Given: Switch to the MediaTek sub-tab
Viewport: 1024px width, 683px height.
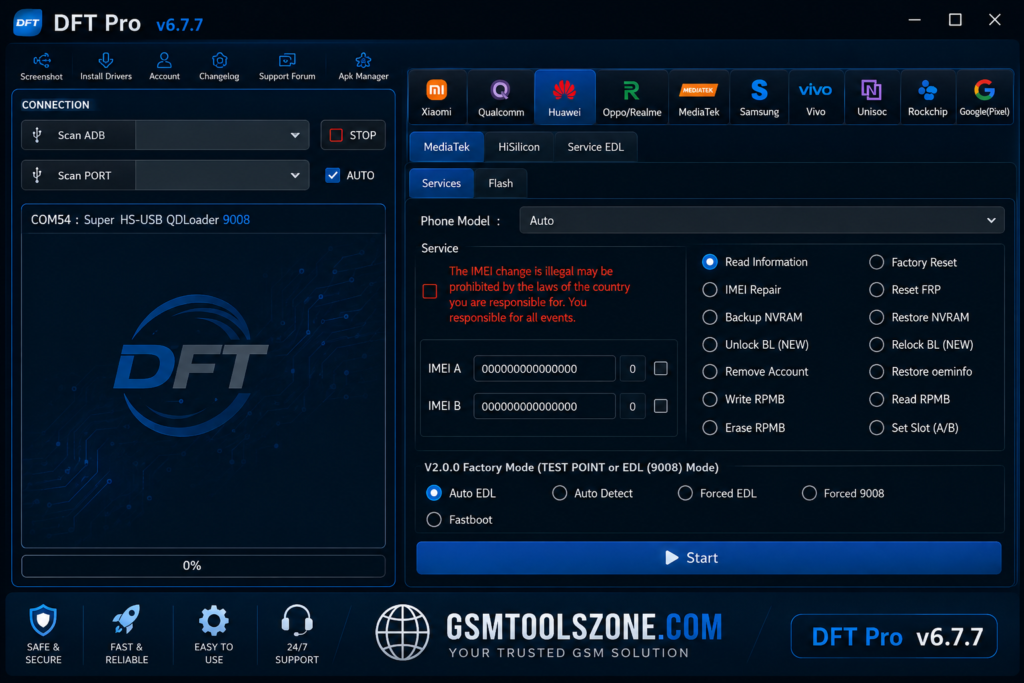Looking at the screenshot, I should point(447,147).
